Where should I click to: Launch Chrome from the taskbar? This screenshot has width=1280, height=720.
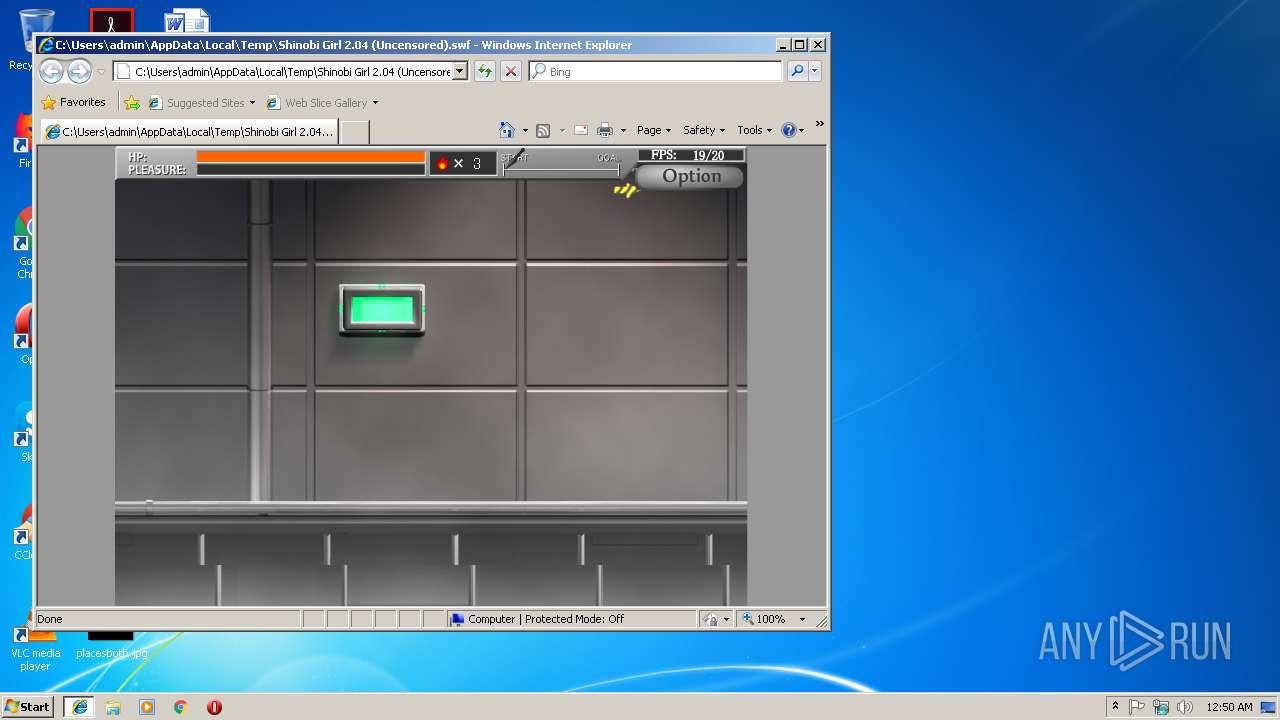pyautogui.click(x=181, y=707)
